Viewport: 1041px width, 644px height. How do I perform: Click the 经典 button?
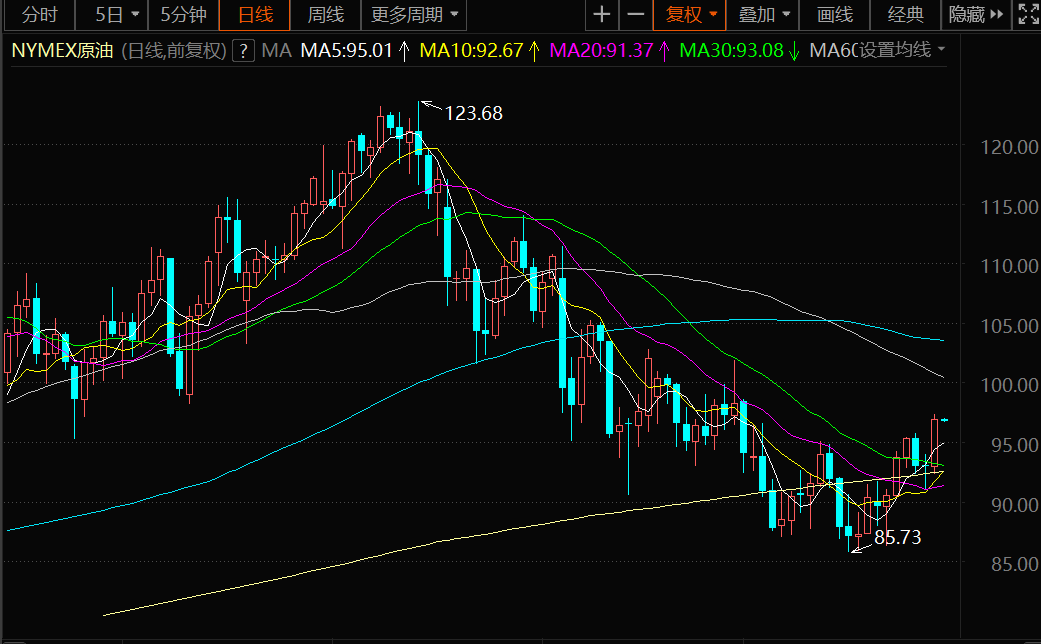coord(906,15)
